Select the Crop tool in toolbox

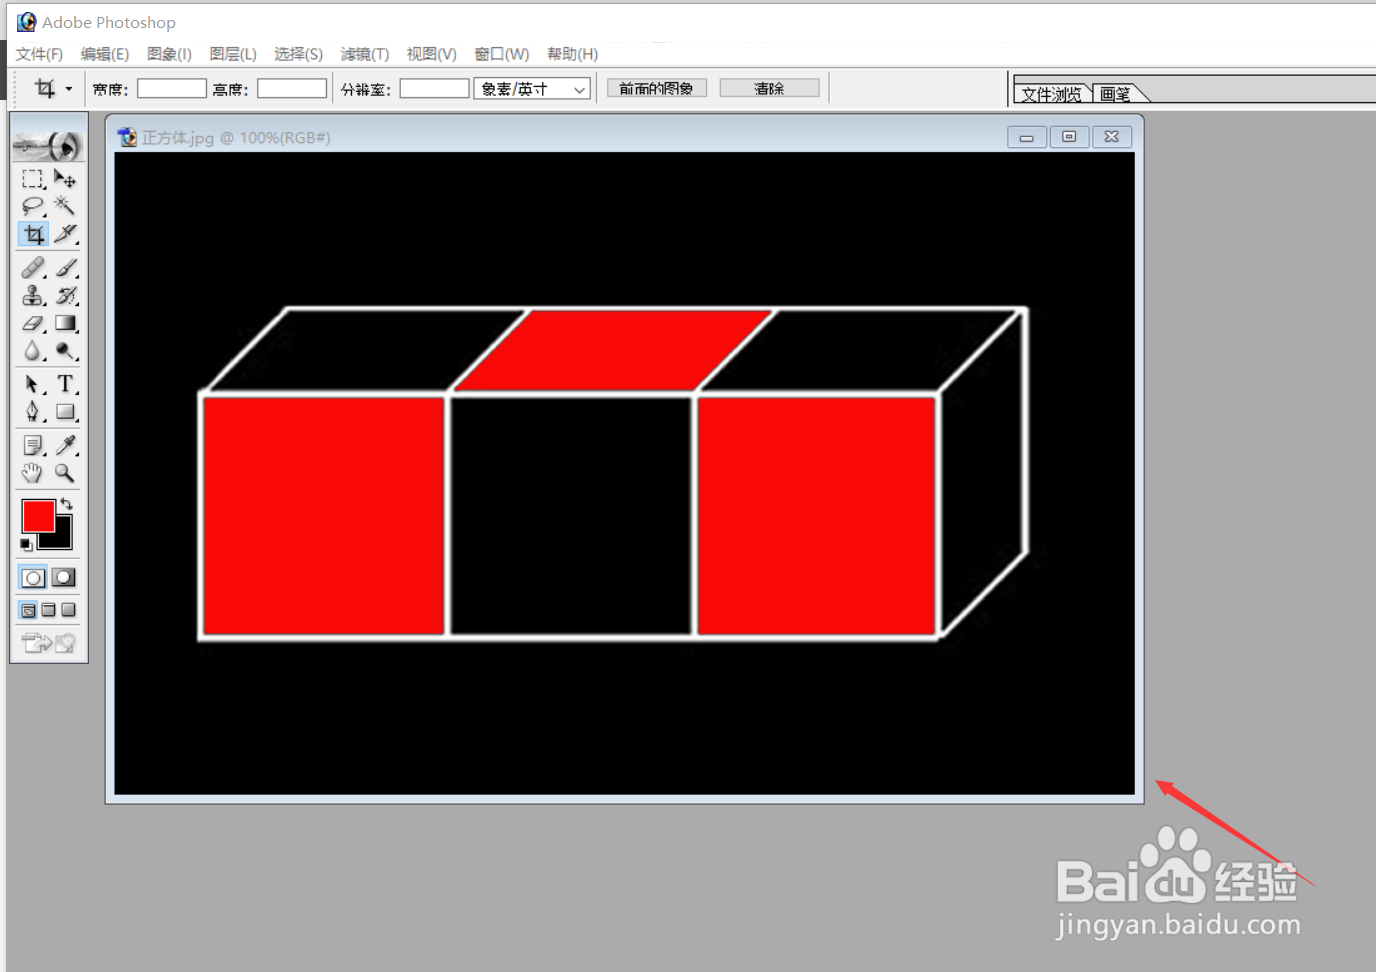coord(33,234)
